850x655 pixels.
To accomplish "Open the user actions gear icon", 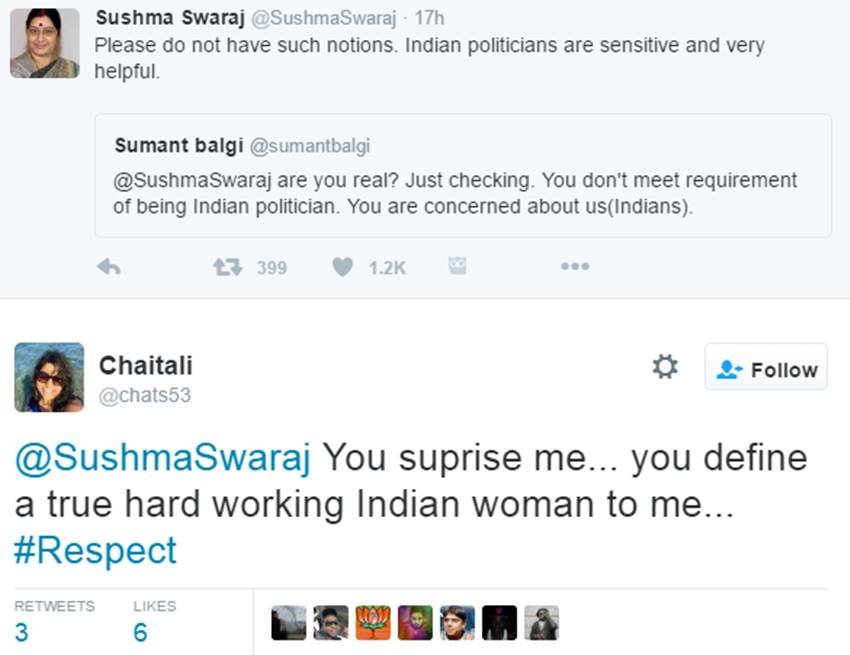I will 663,367.
